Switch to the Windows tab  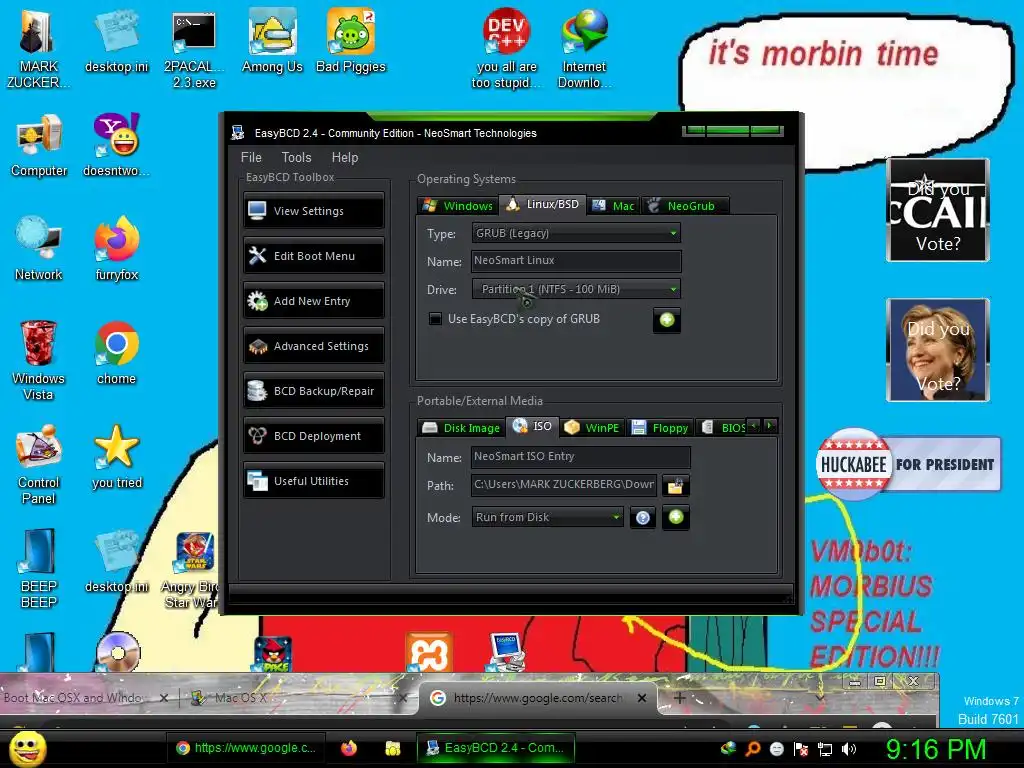click(x=458, y=206)
